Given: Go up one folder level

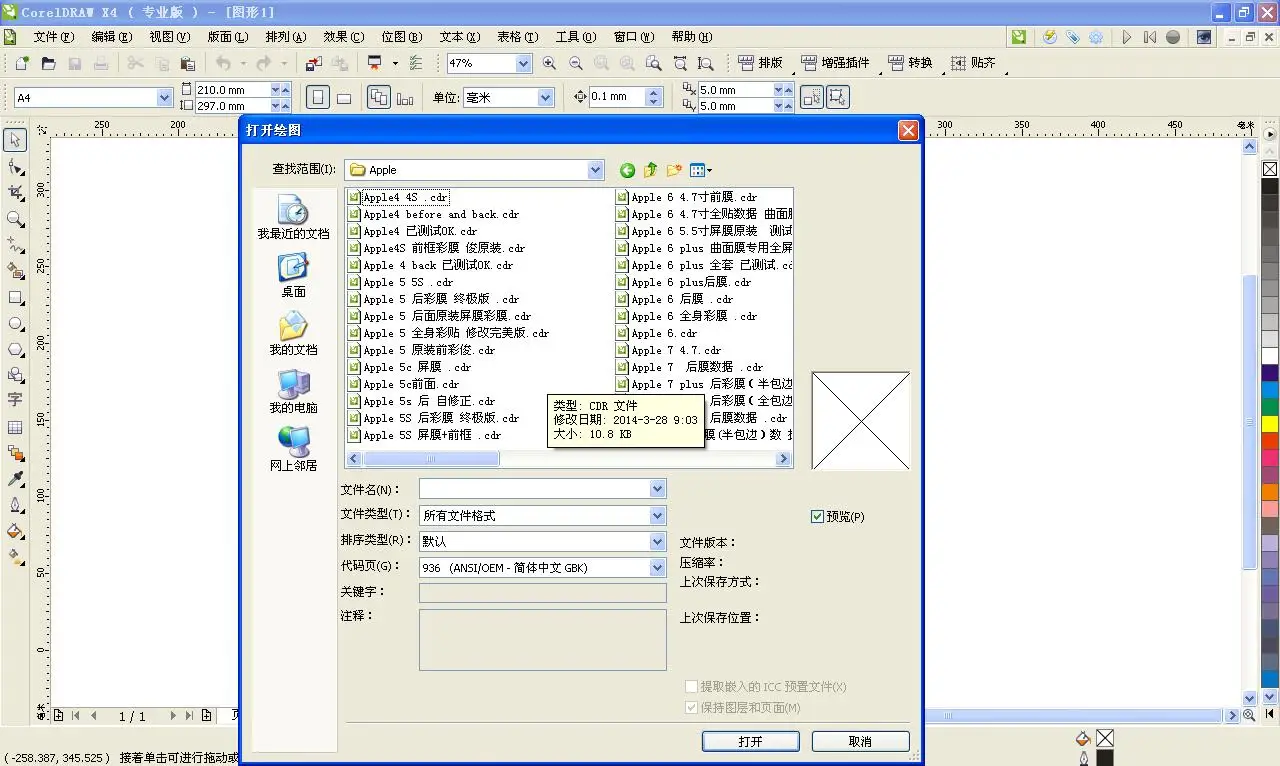Looking at the screenshot, I should point(650,170).
